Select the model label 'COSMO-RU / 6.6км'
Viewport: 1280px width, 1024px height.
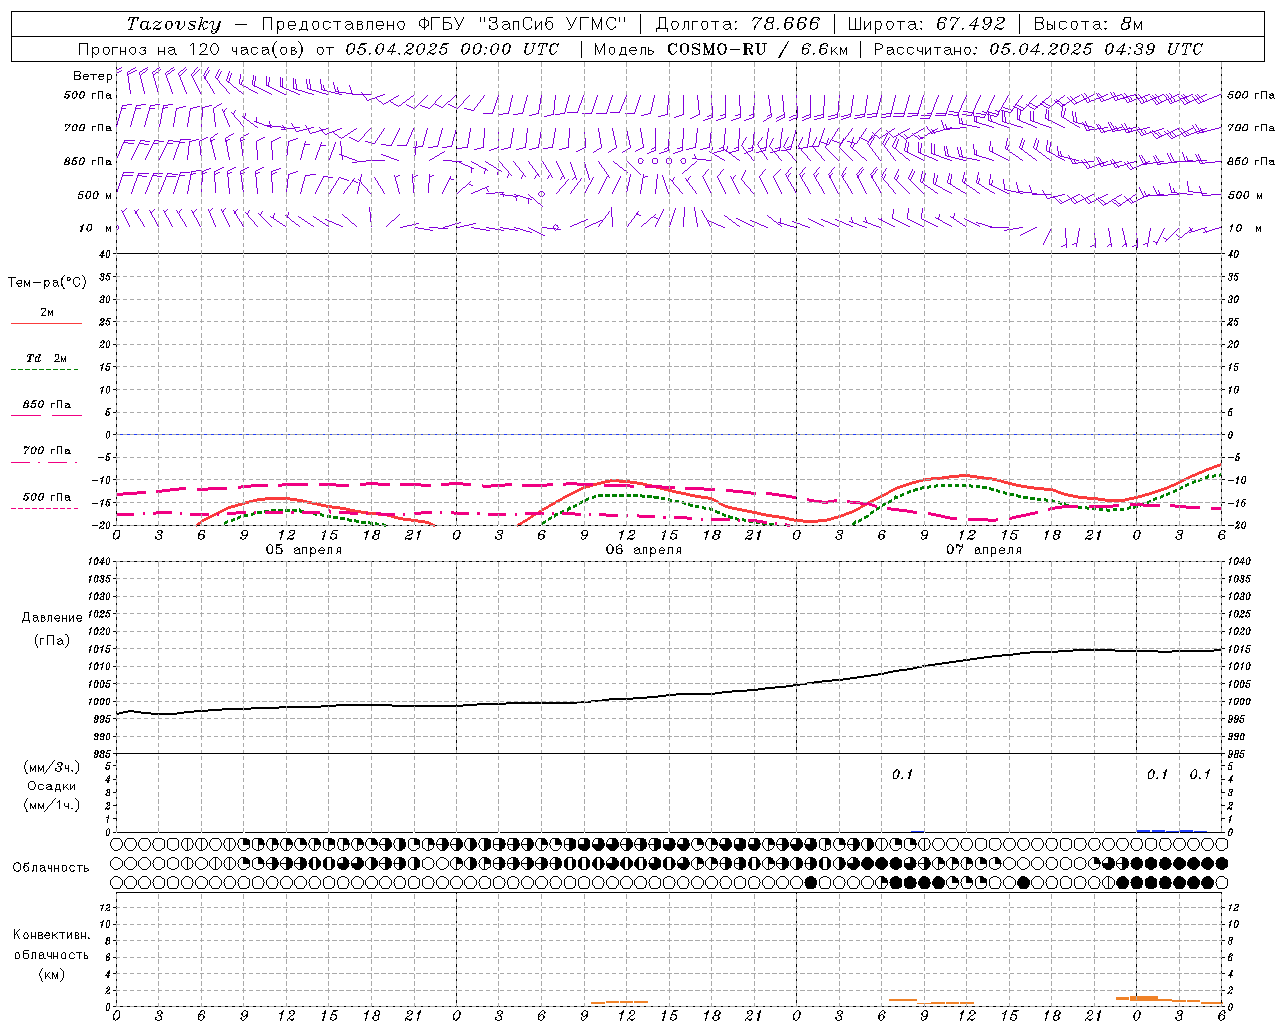coord(758,49)
